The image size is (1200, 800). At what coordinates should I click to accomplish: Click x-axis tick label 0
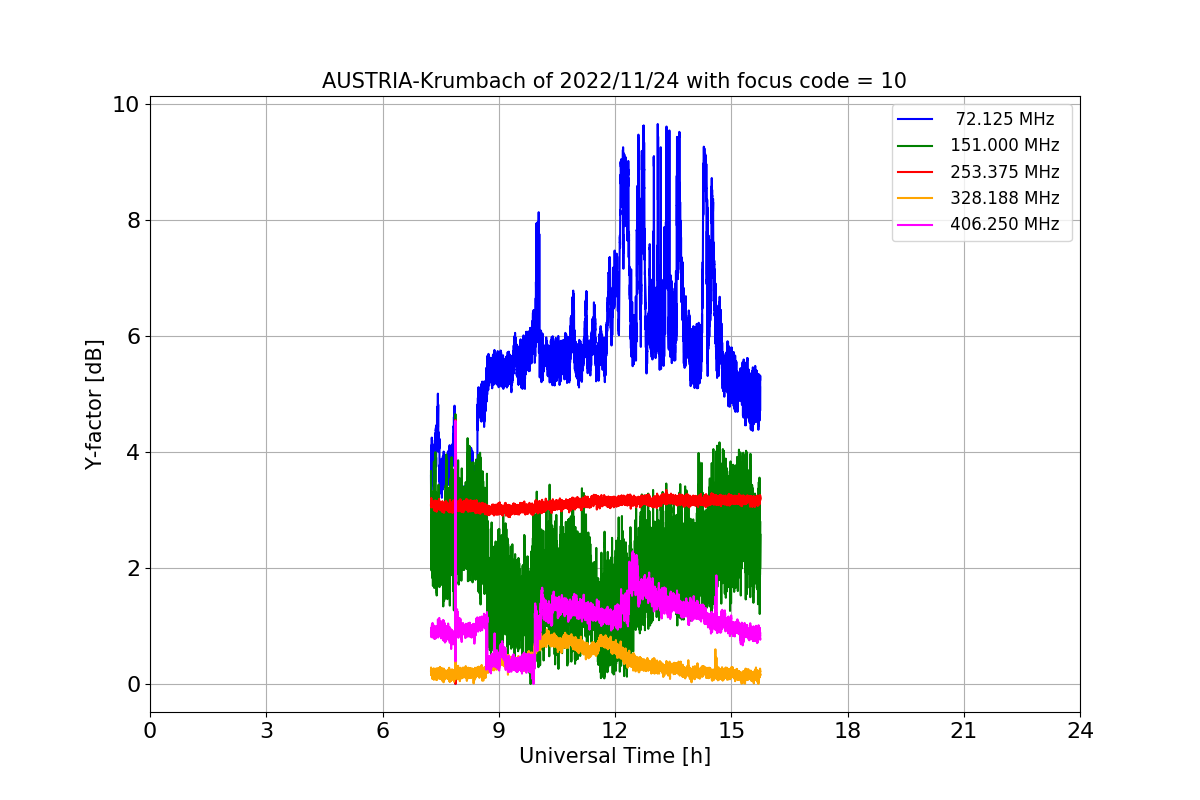click(150, 731)
